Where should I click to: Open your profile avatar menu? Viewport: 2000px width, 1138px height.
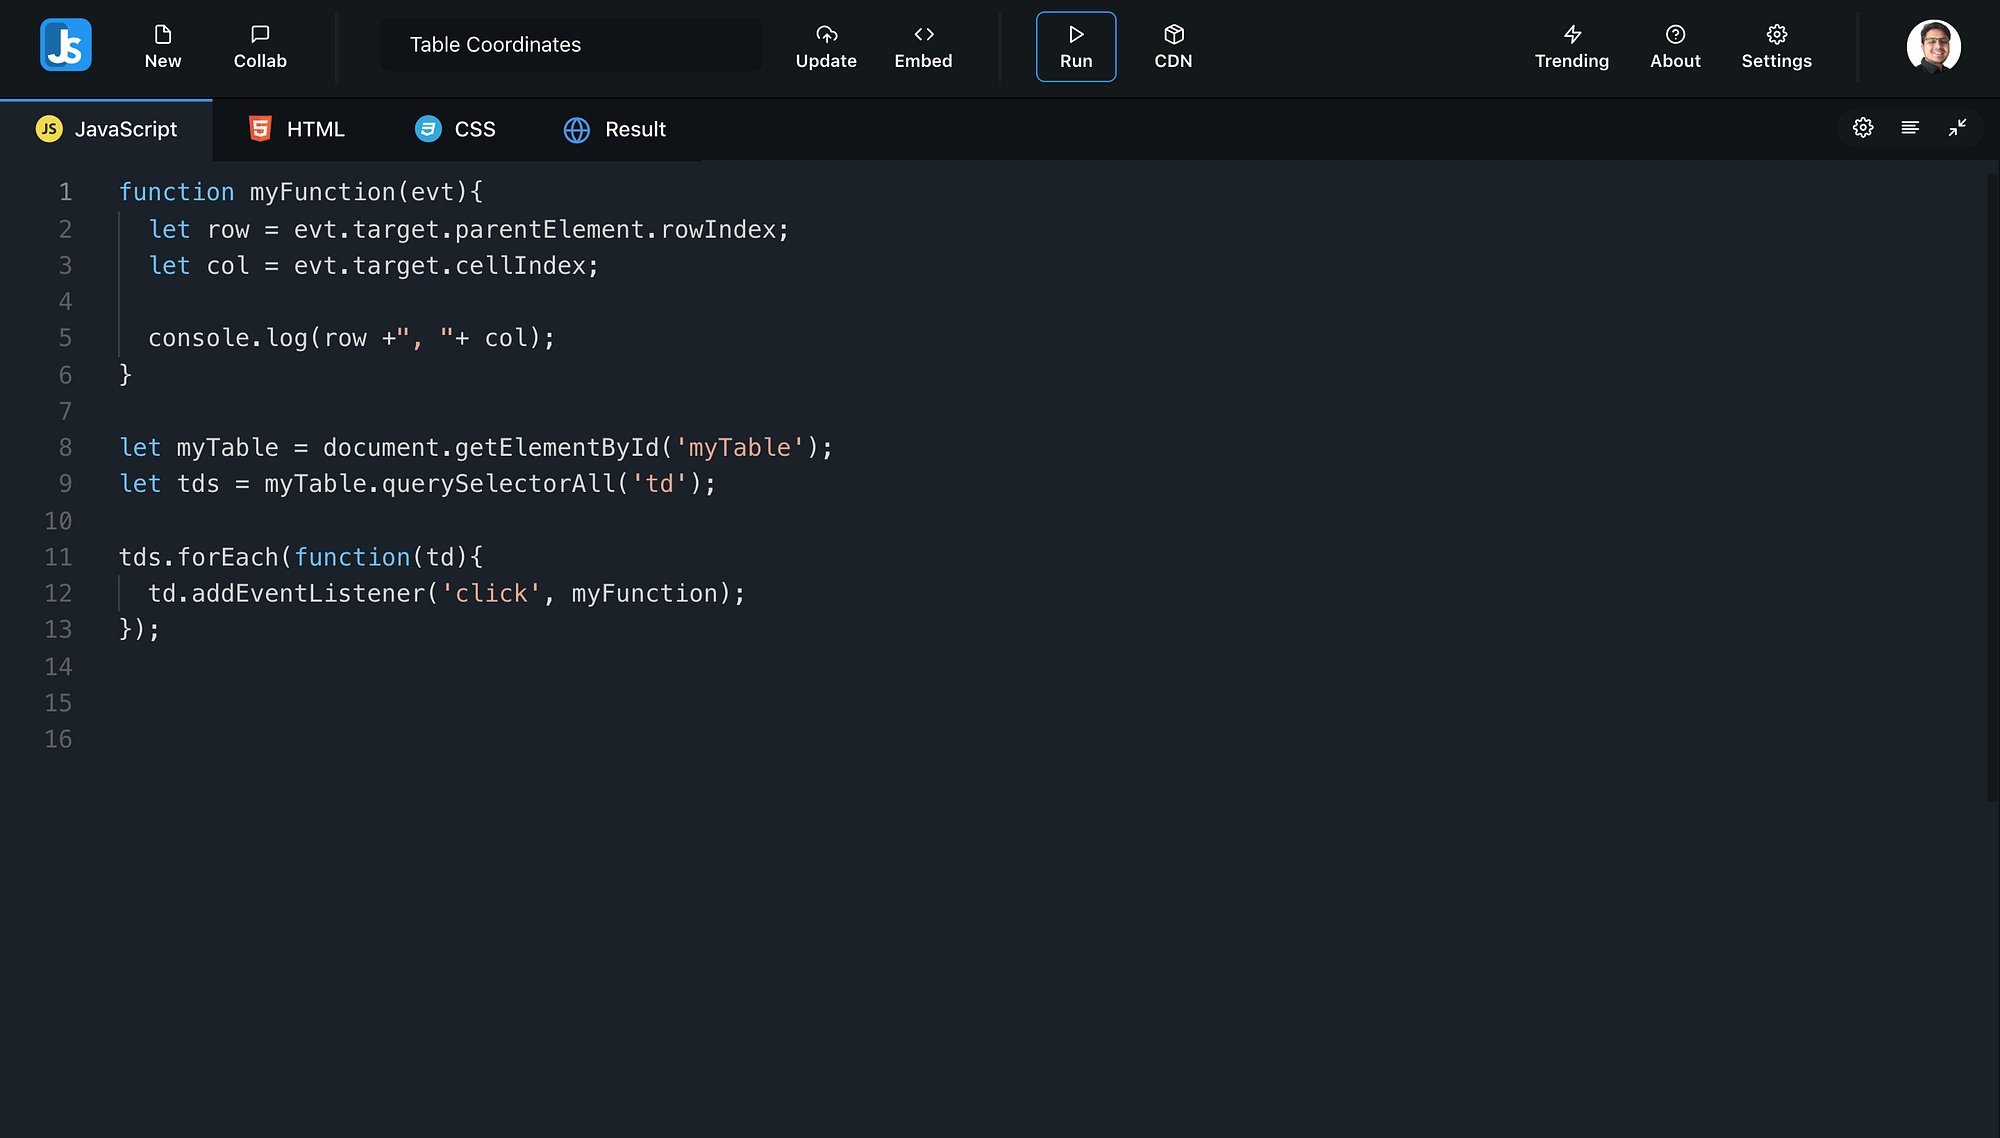point(1934,46)
